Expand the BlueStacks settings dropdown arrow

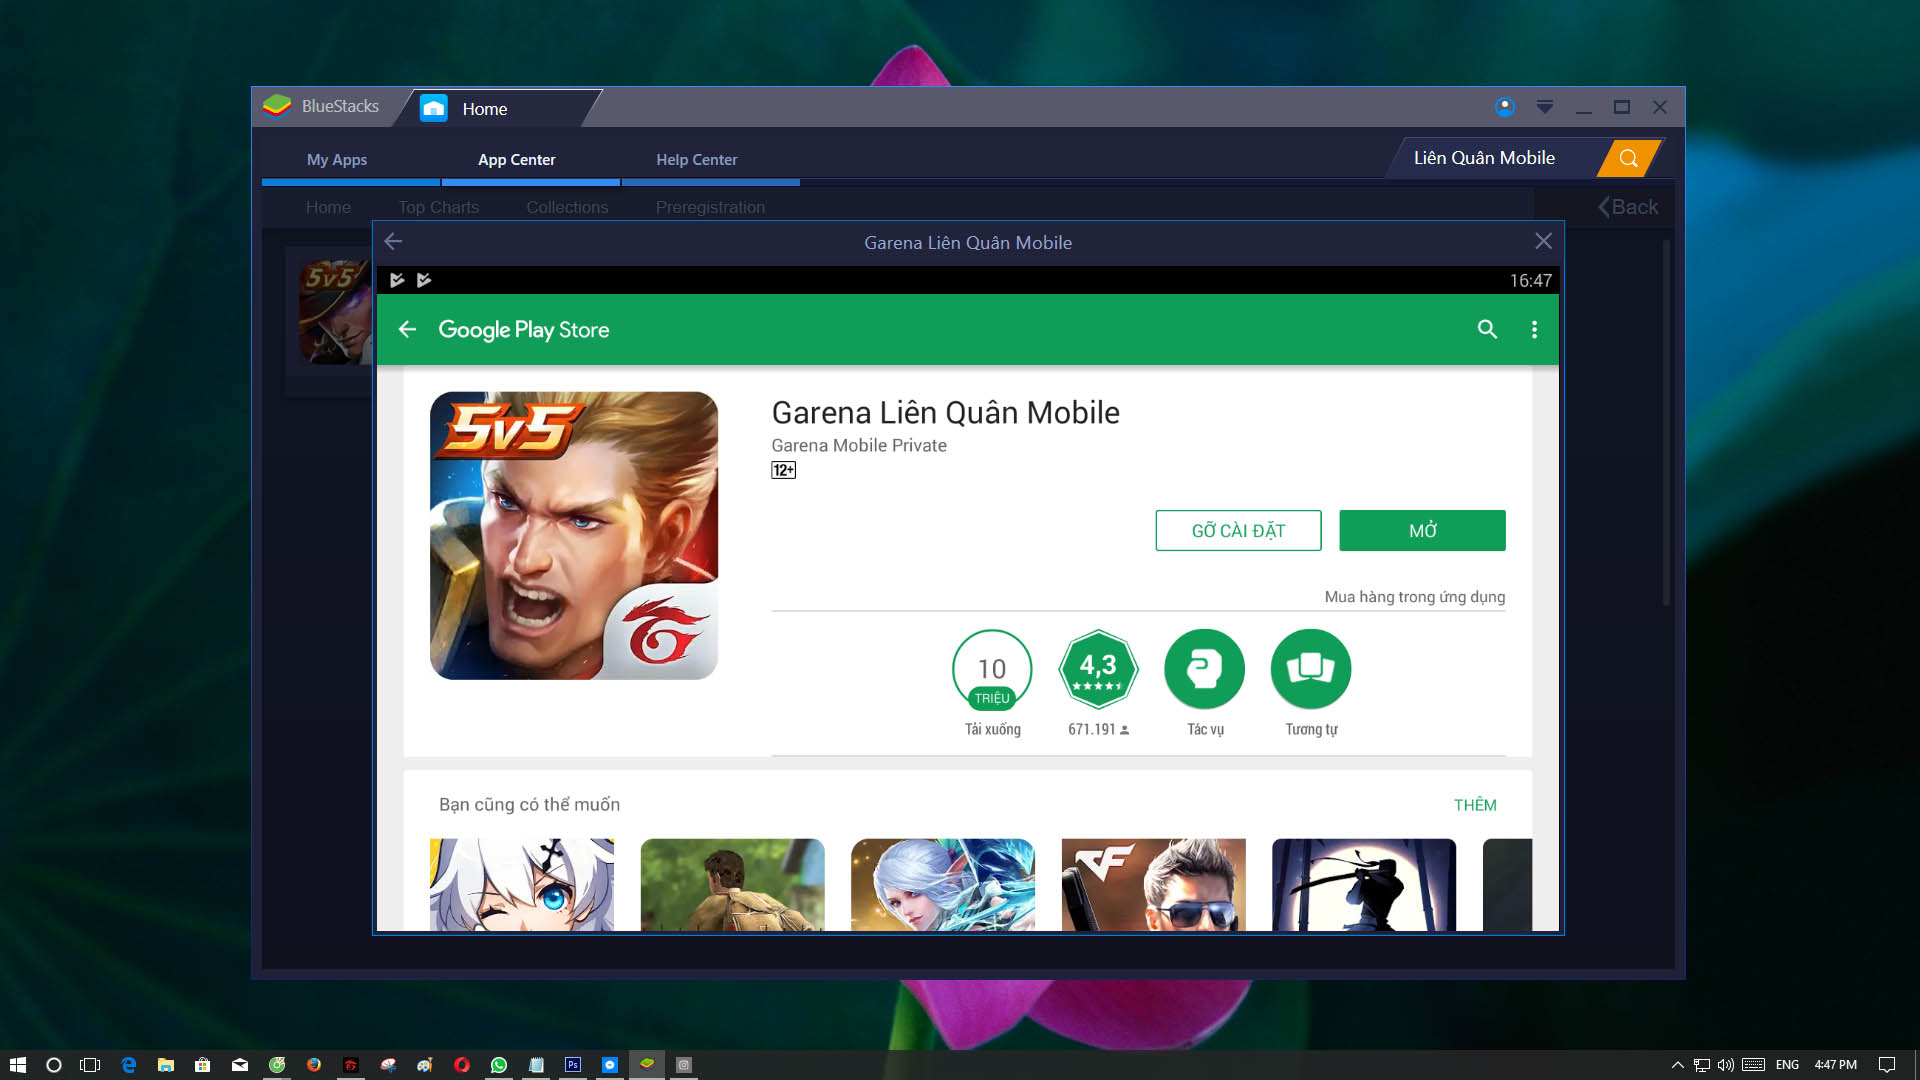pyautogui.click(x=1544, y=107)
